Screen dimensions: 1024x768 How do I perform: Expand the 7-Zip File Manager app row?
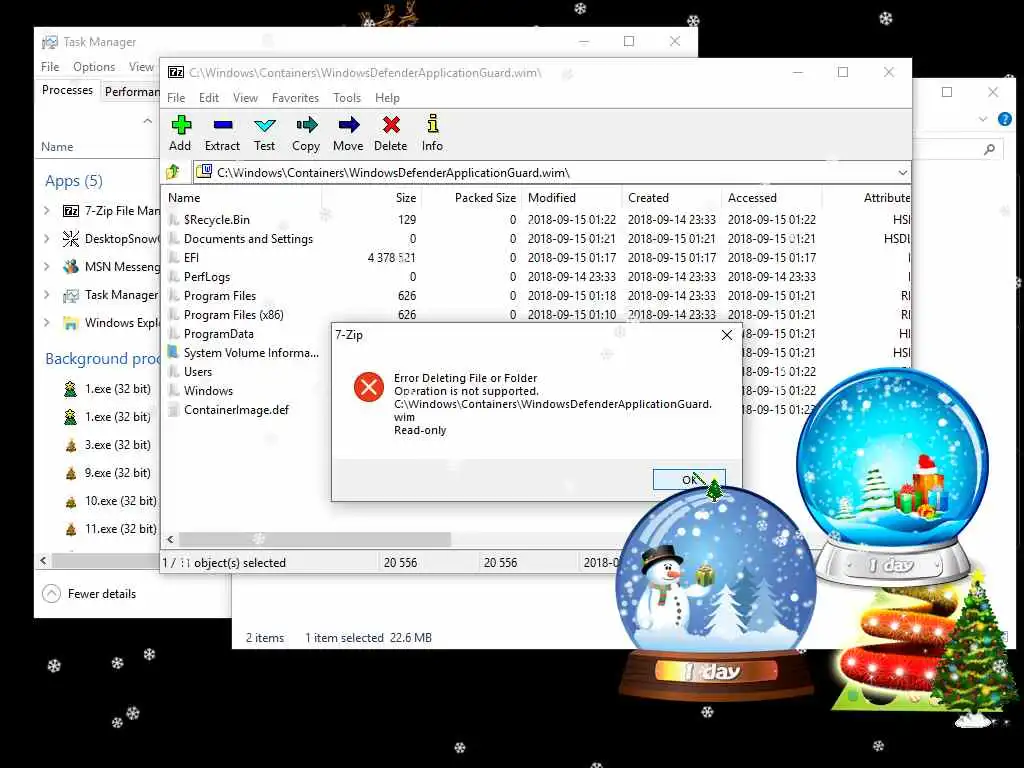[x=46, y=210]
